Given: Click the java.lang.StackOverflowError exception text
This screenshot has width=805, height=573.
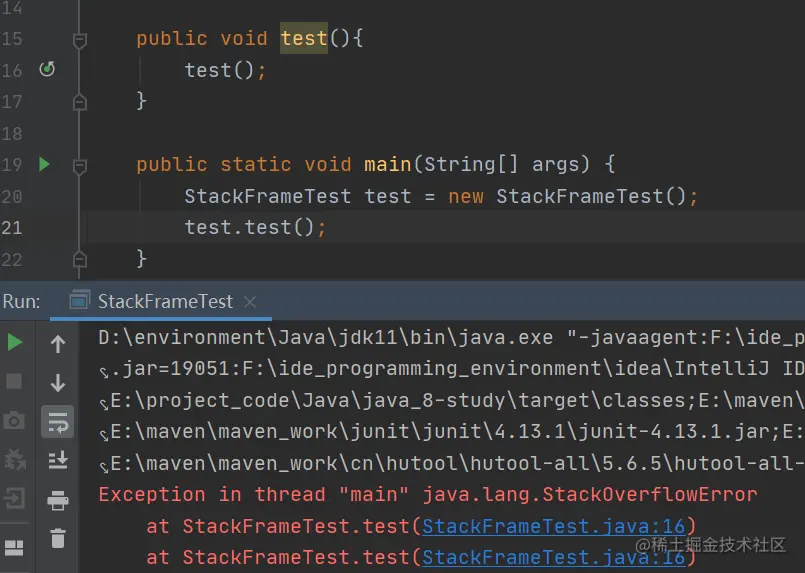Looking at the screenshot, I should (590, 494).
